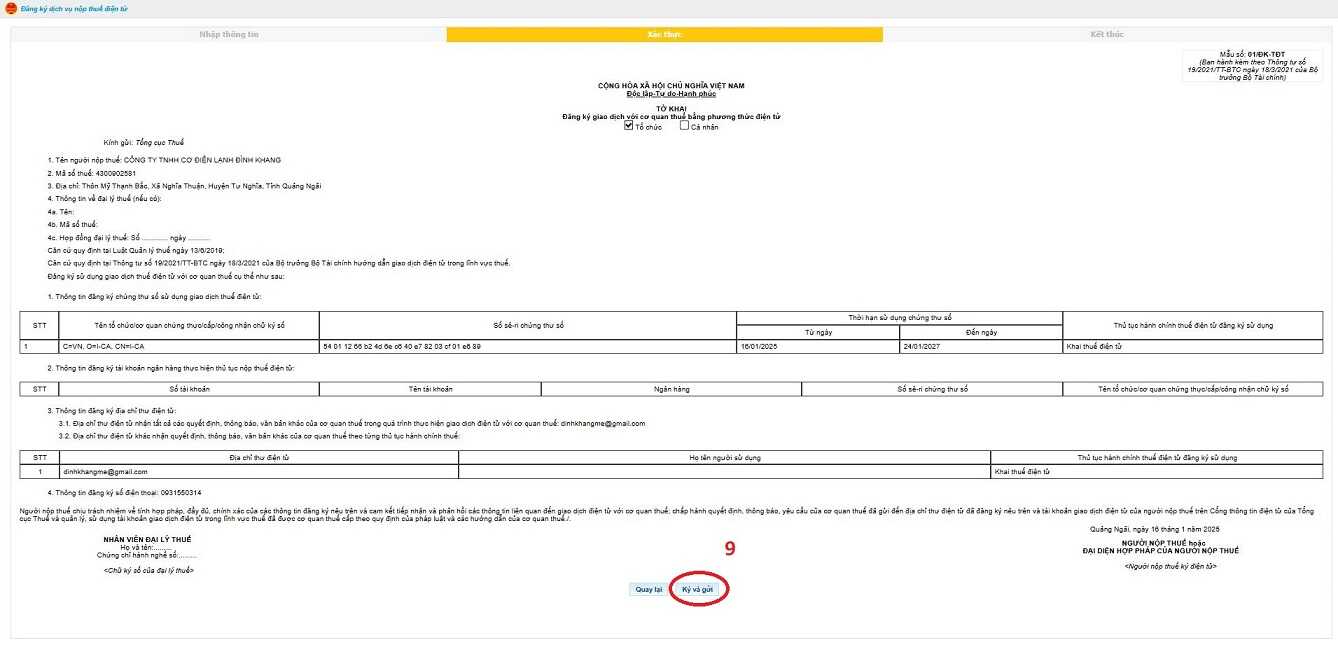Click the cell C=VN, O=I-CA, CN=I-CA
Image resolution: width=1338 pixels, height=645 pixels.
pyautogui.click(x=188, y=346)
